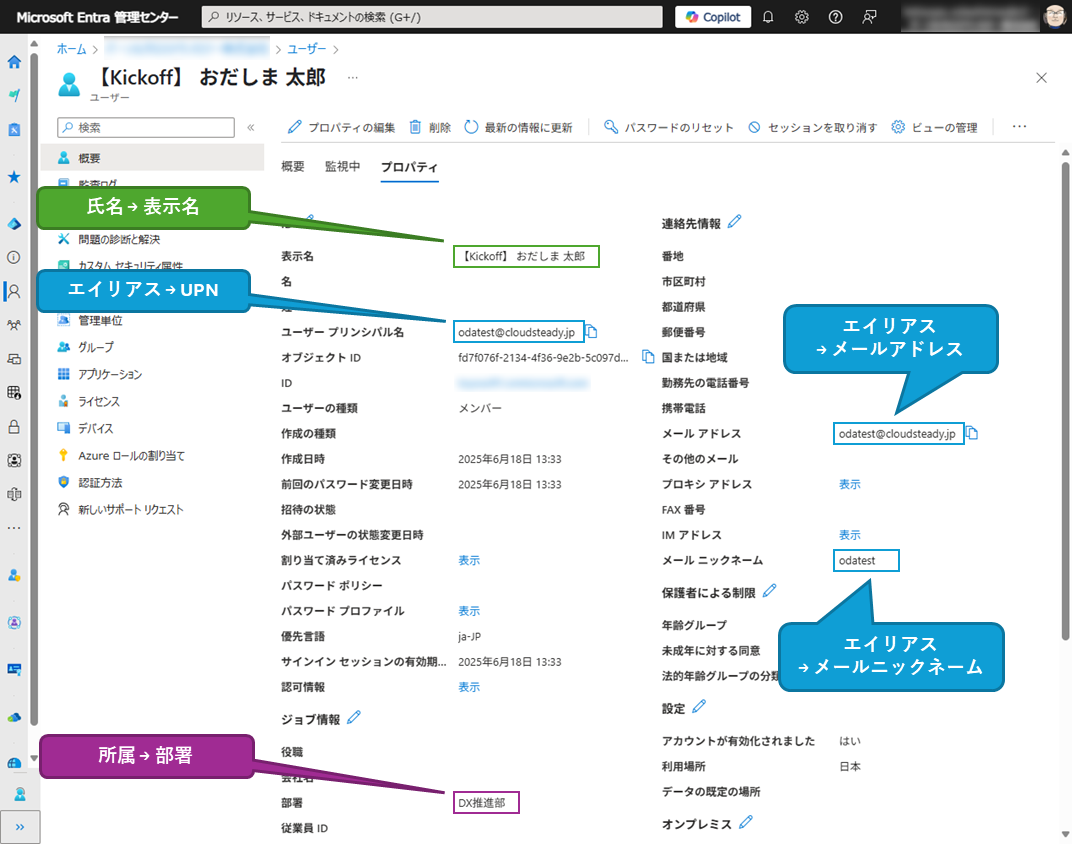Click ビューの管理 toolbar button

click(x=935, y=127)
